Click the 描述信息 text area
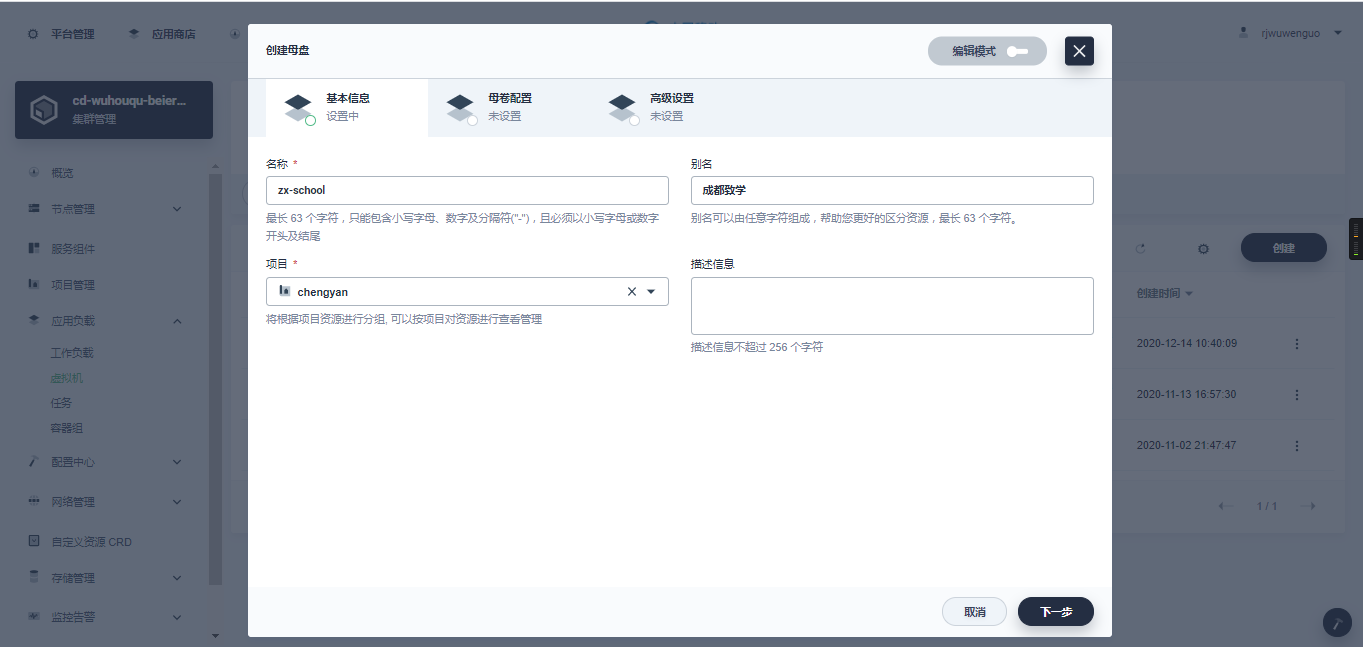Image resolution: width=1363 pixels, height=647 pixels. [x=891, y=305]
